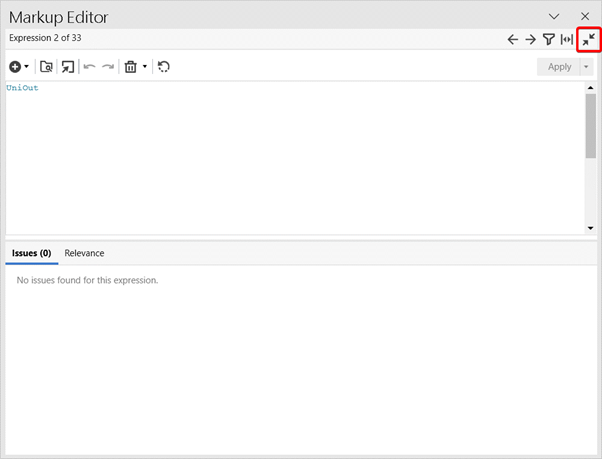Click the editor scrollbar down arrow
The image size is (602, 459).
[x=590, y=228]
